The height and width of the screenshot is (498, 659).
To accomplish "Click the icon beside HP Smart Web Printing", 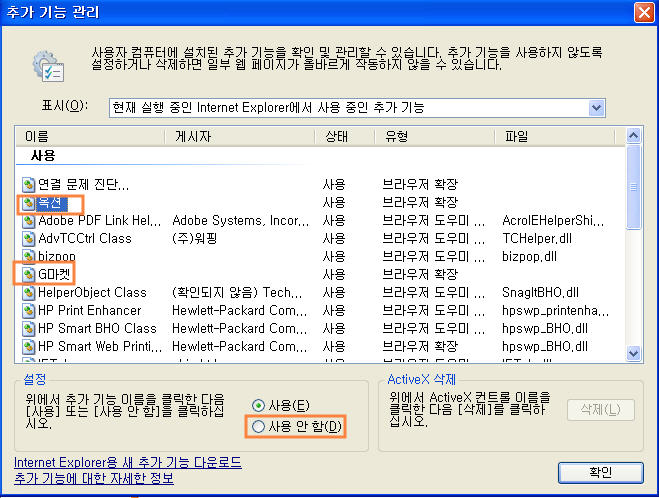I will pyautogui.click(x=28, y=347).
